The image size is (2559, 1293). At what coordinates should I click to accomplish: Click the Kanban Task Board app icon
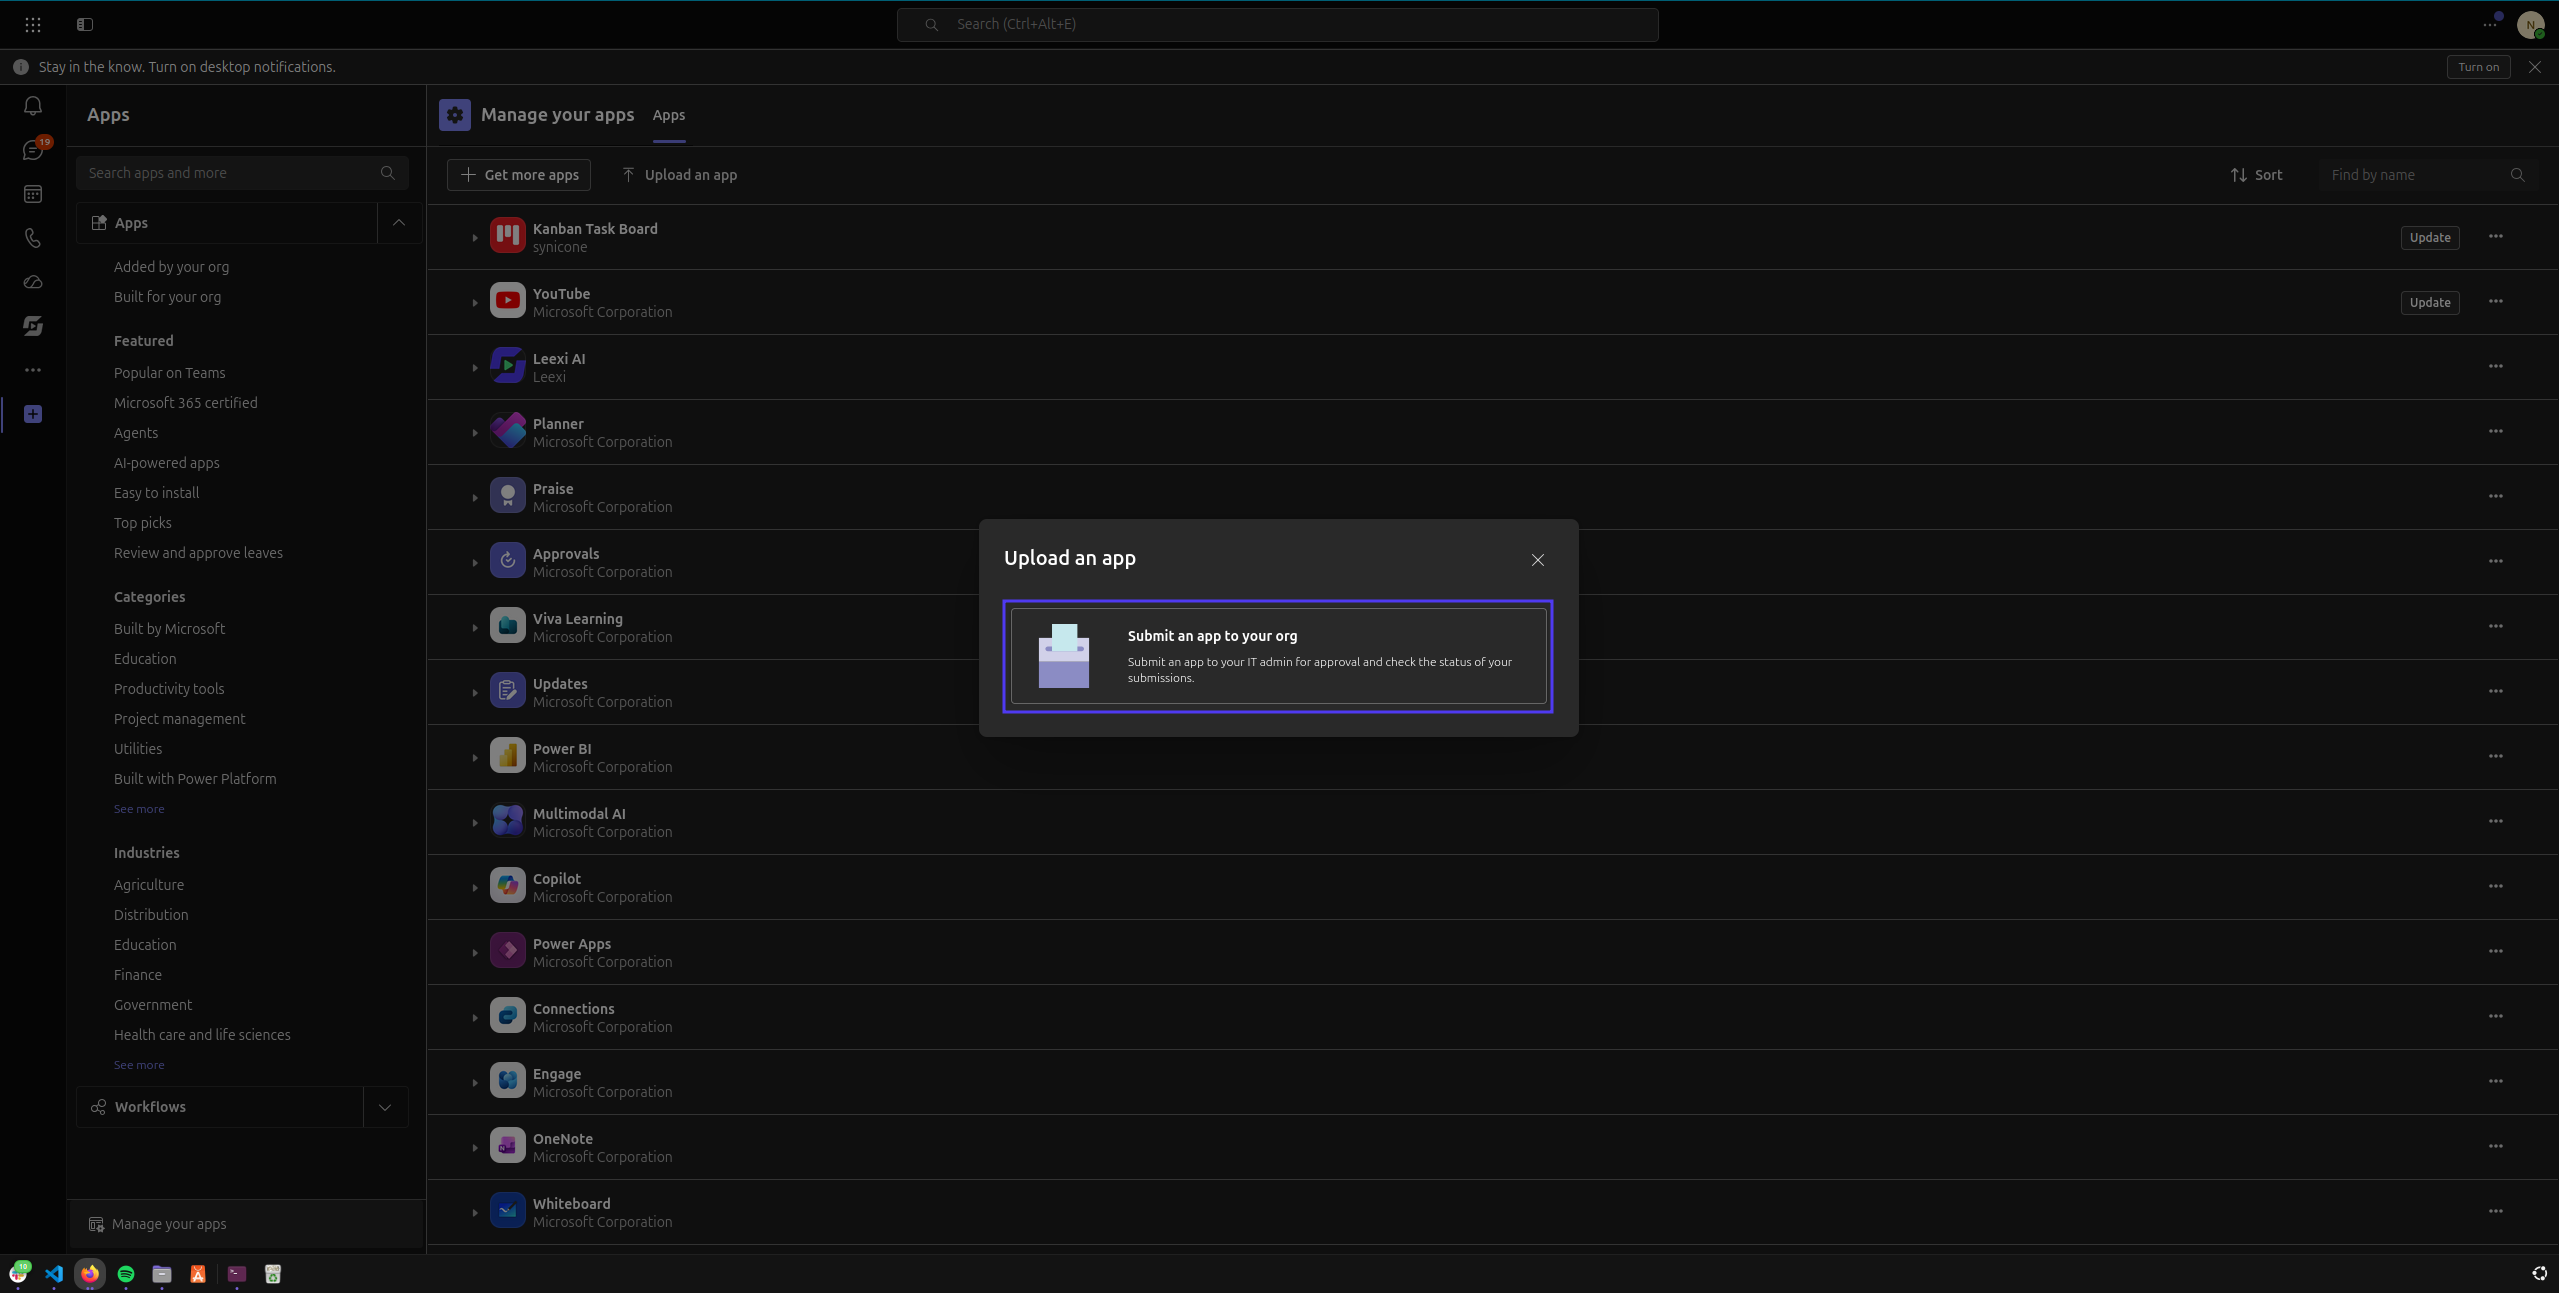pos(507,236)
